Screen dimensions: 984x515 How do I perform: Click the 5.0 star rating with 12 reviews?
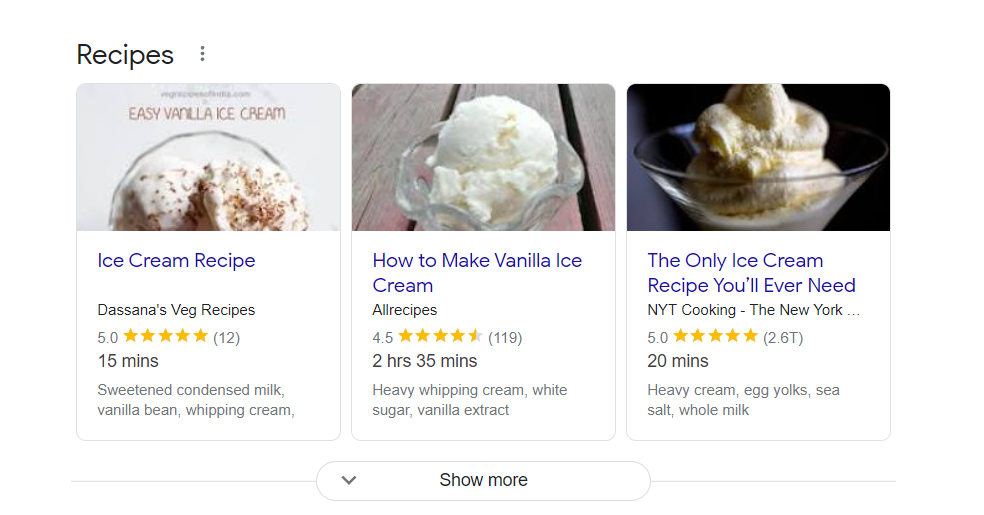click(x=168, y=337)
